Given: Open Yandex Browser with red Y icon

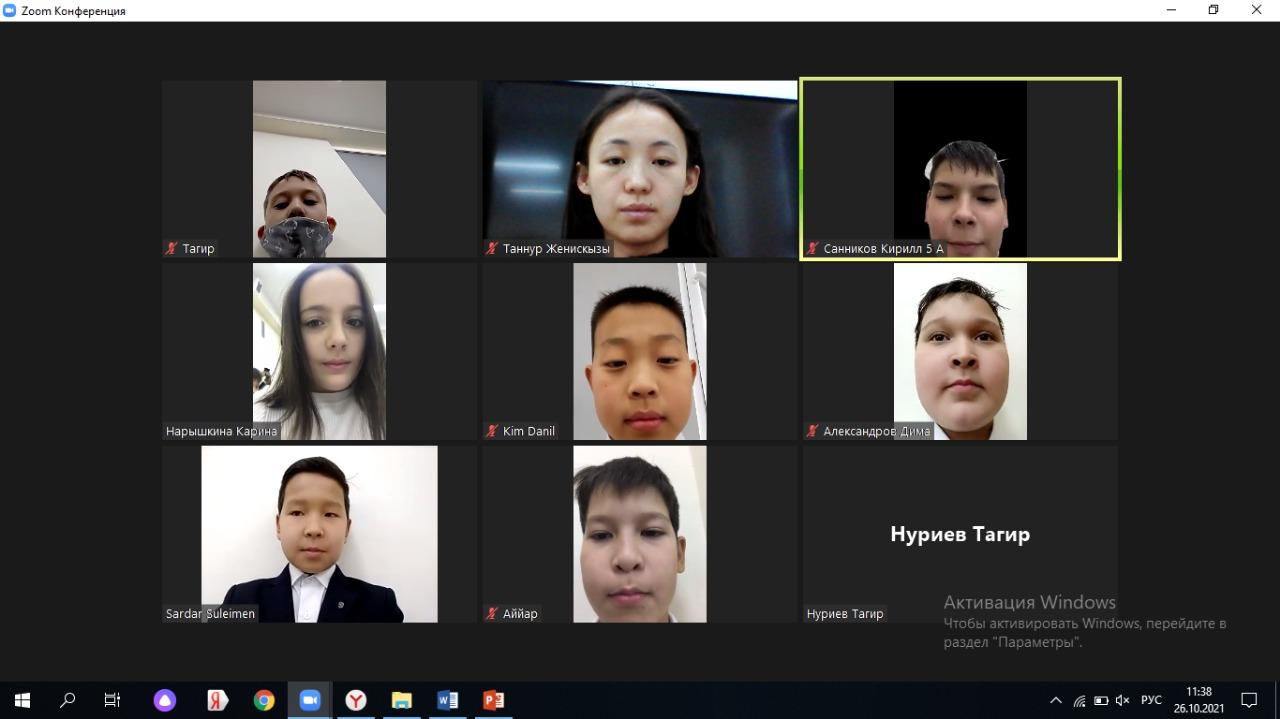Looking at the screenshot, I should 355,700.
